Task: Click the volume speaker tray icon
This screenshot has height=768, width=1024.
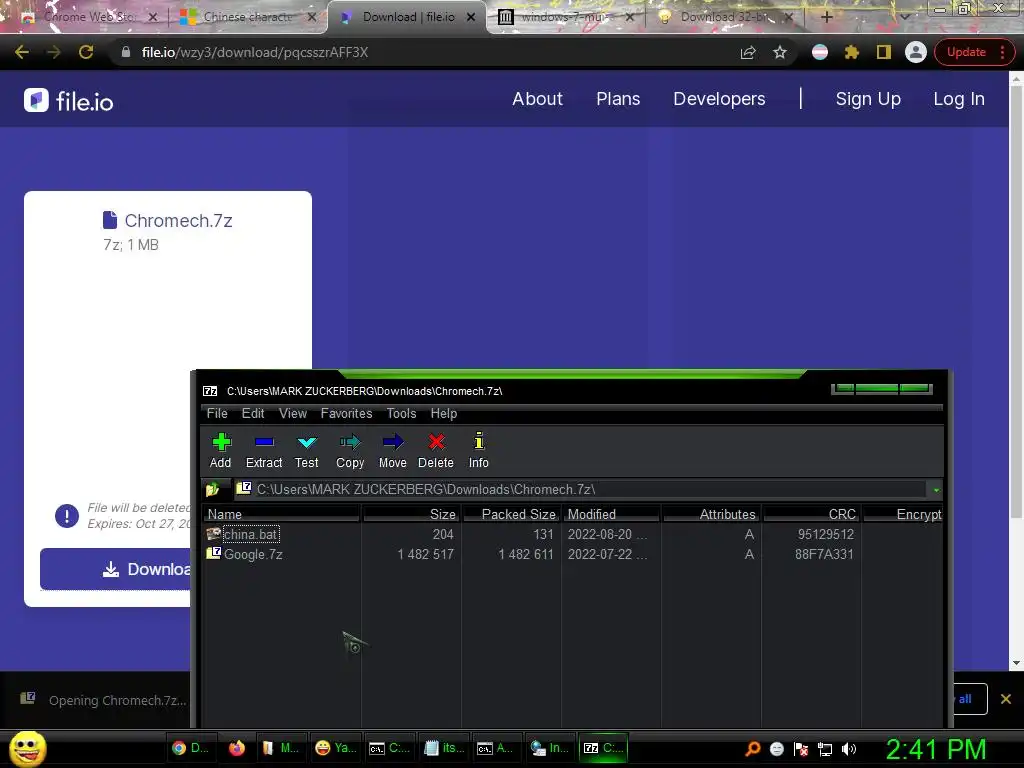Action: 849,749
